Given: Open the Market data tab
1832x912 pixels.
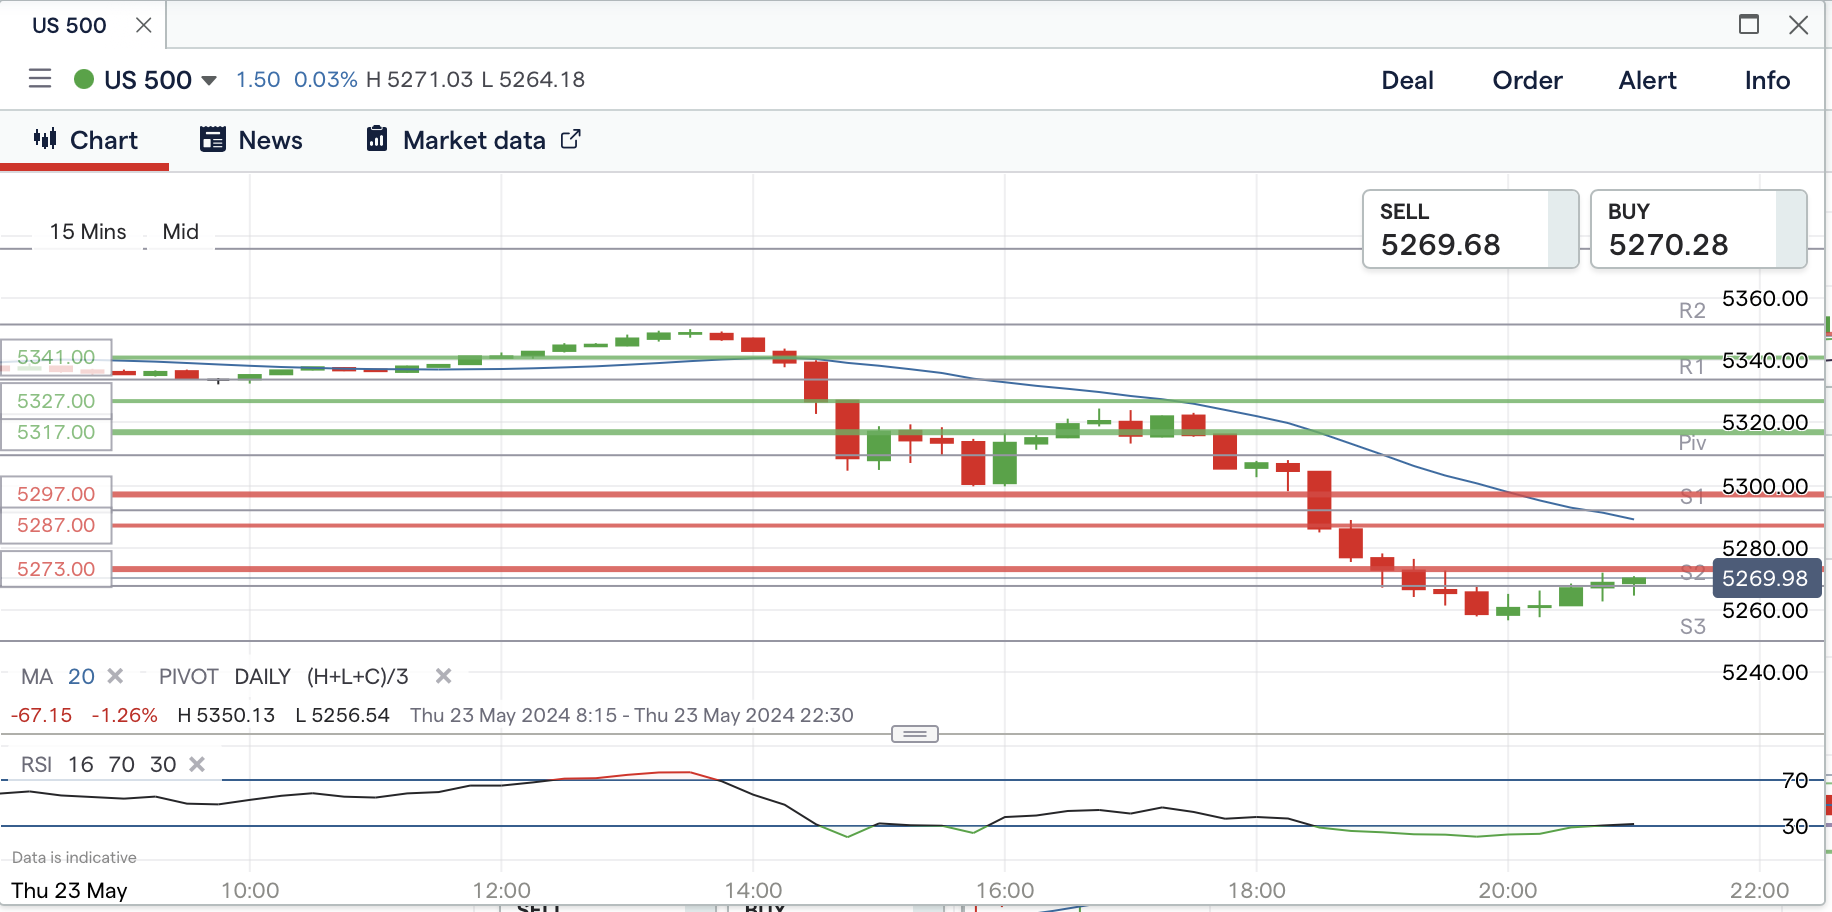Looking at the screenshot, I should click(473, 140).
